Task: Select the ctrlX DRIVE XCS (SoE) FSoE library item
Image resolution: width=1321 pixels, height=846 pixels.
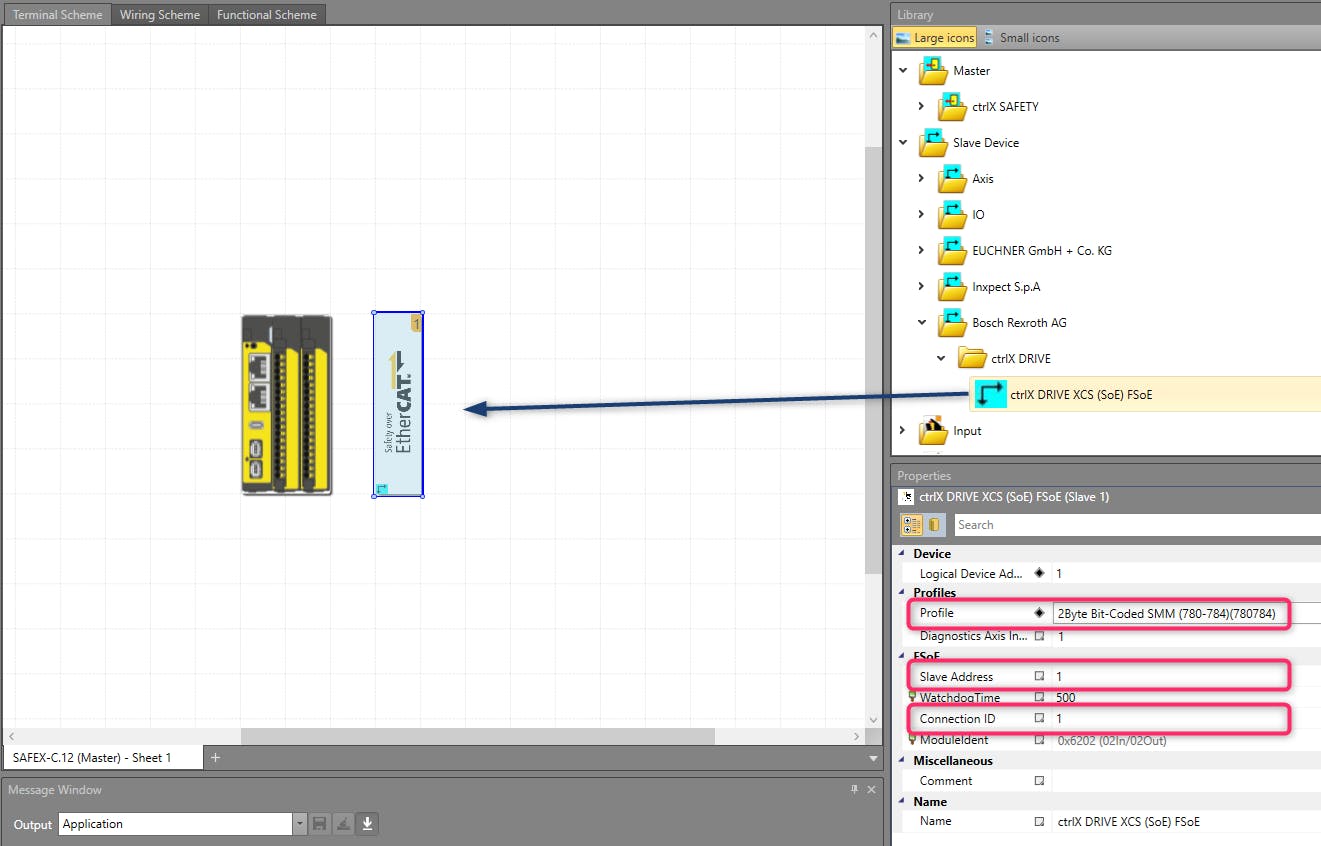Action: (x=1080, y=395)
